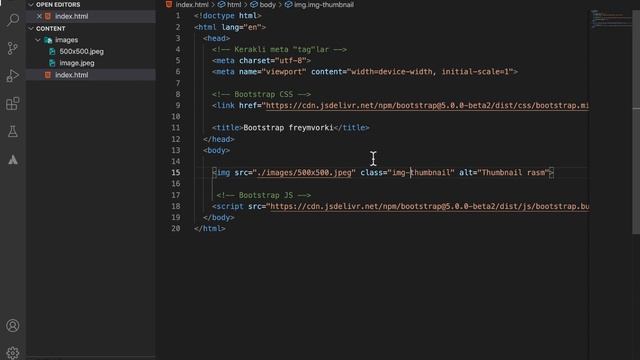The height and width of the screenshot is (360, 640).
Task: Click class value 'img-thumbnail'
Action: point(421,173)
